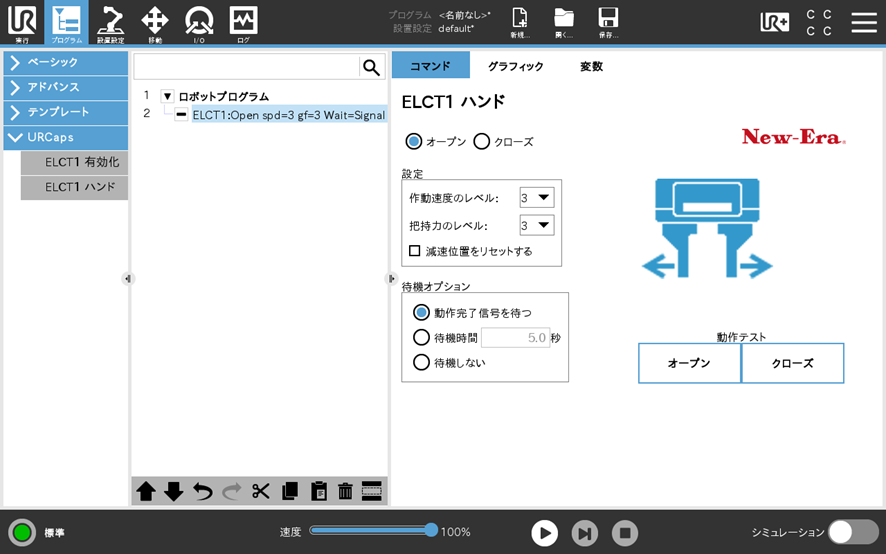Check 減速位置をリセットする checkbox

(x=415, y=250)
